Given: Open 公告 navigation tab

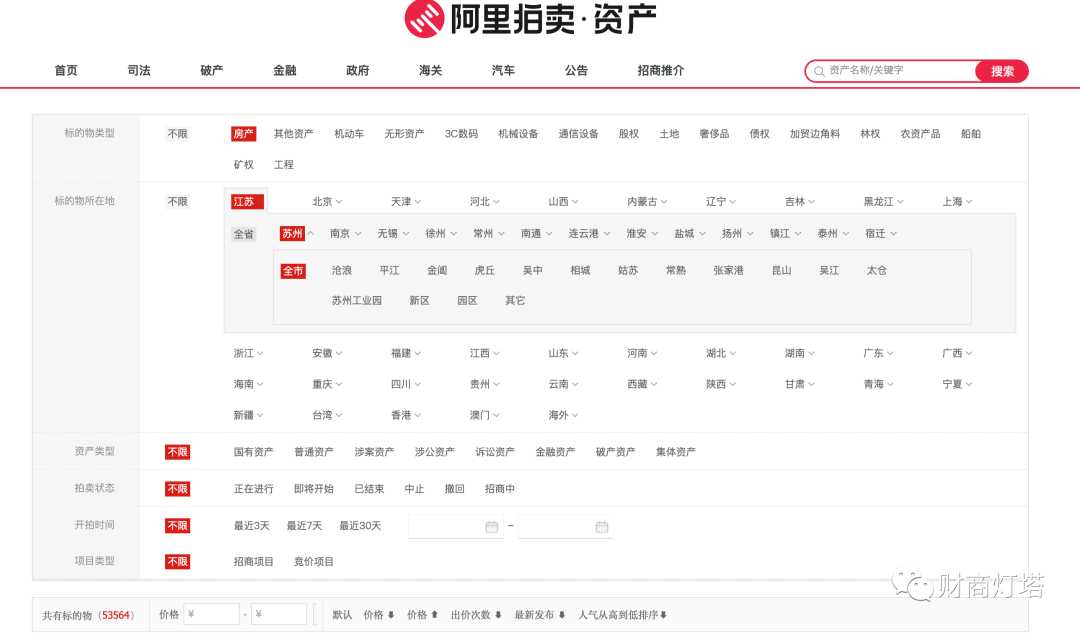Looking at the screenshot, I should (577, 70).
